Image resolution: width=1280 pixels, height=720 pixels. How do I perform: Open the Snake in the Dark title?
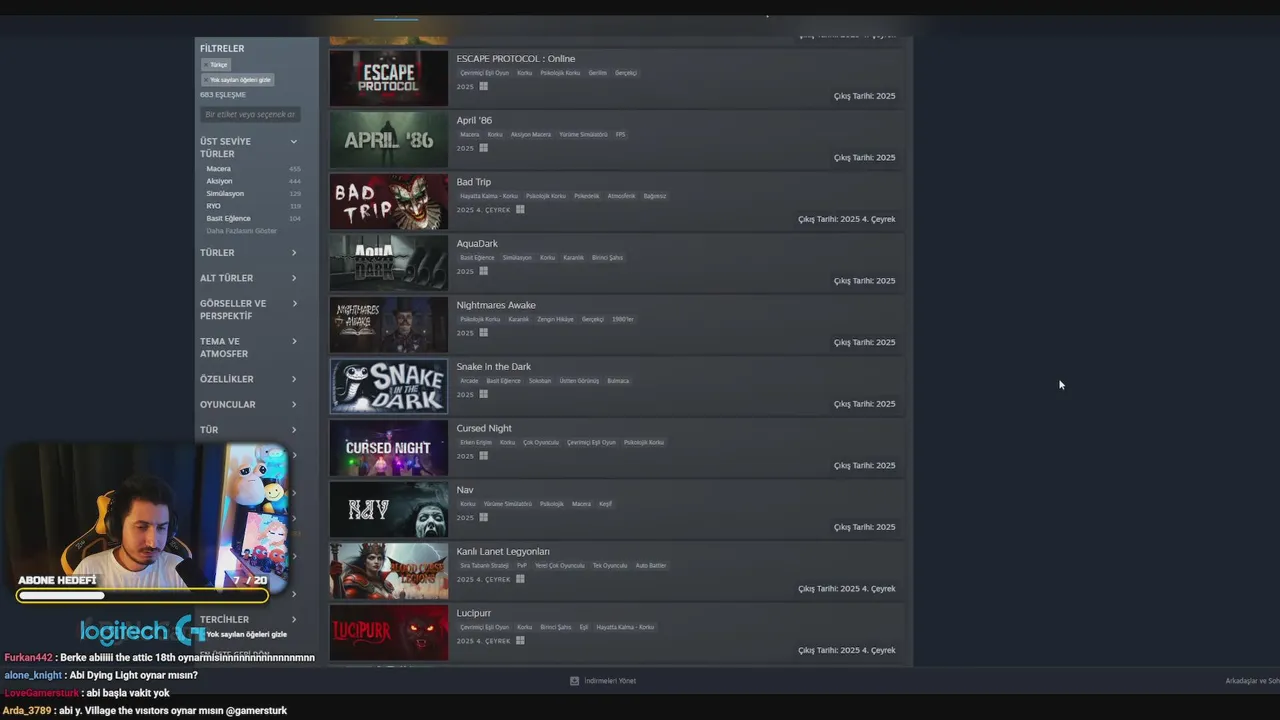pos(494,367)
